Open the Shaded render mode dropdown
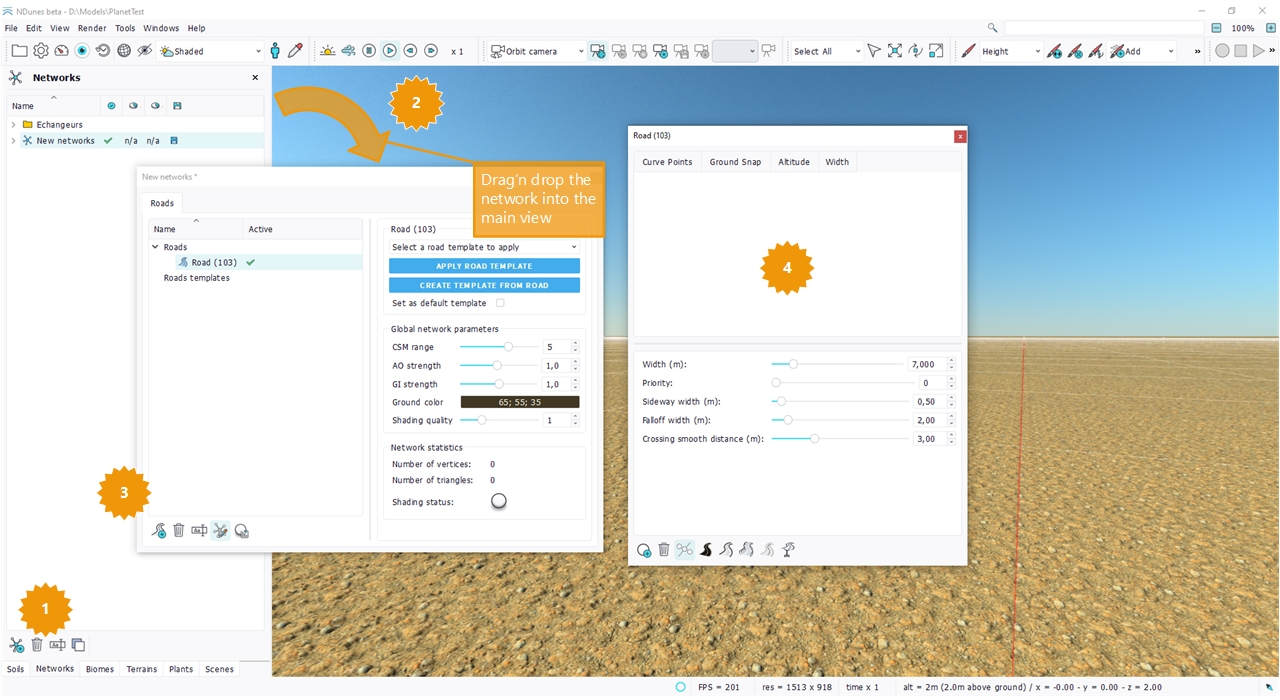This screenshot has height=700, width=1280. (211, 51)
